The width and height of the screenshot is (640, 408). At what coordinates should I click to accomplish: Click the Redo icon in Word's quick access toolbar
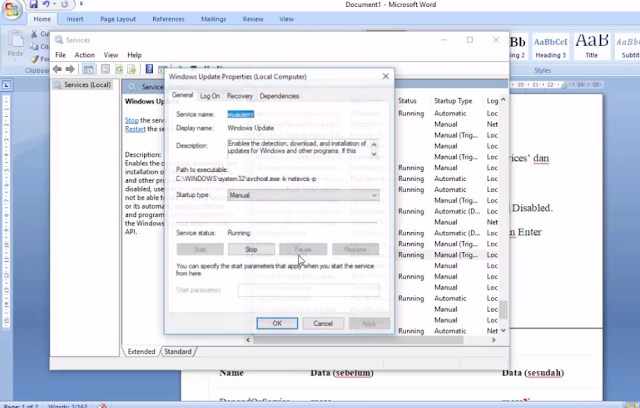point(64,4)
